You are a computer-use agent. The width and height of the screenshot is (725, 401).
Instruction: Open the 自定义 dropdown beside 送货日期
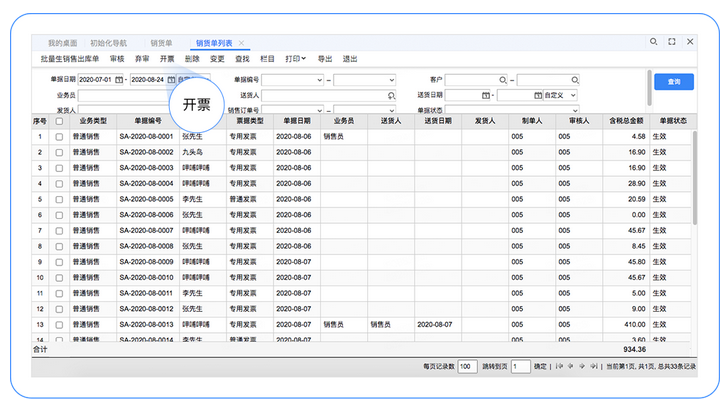(x=573, y=95)
